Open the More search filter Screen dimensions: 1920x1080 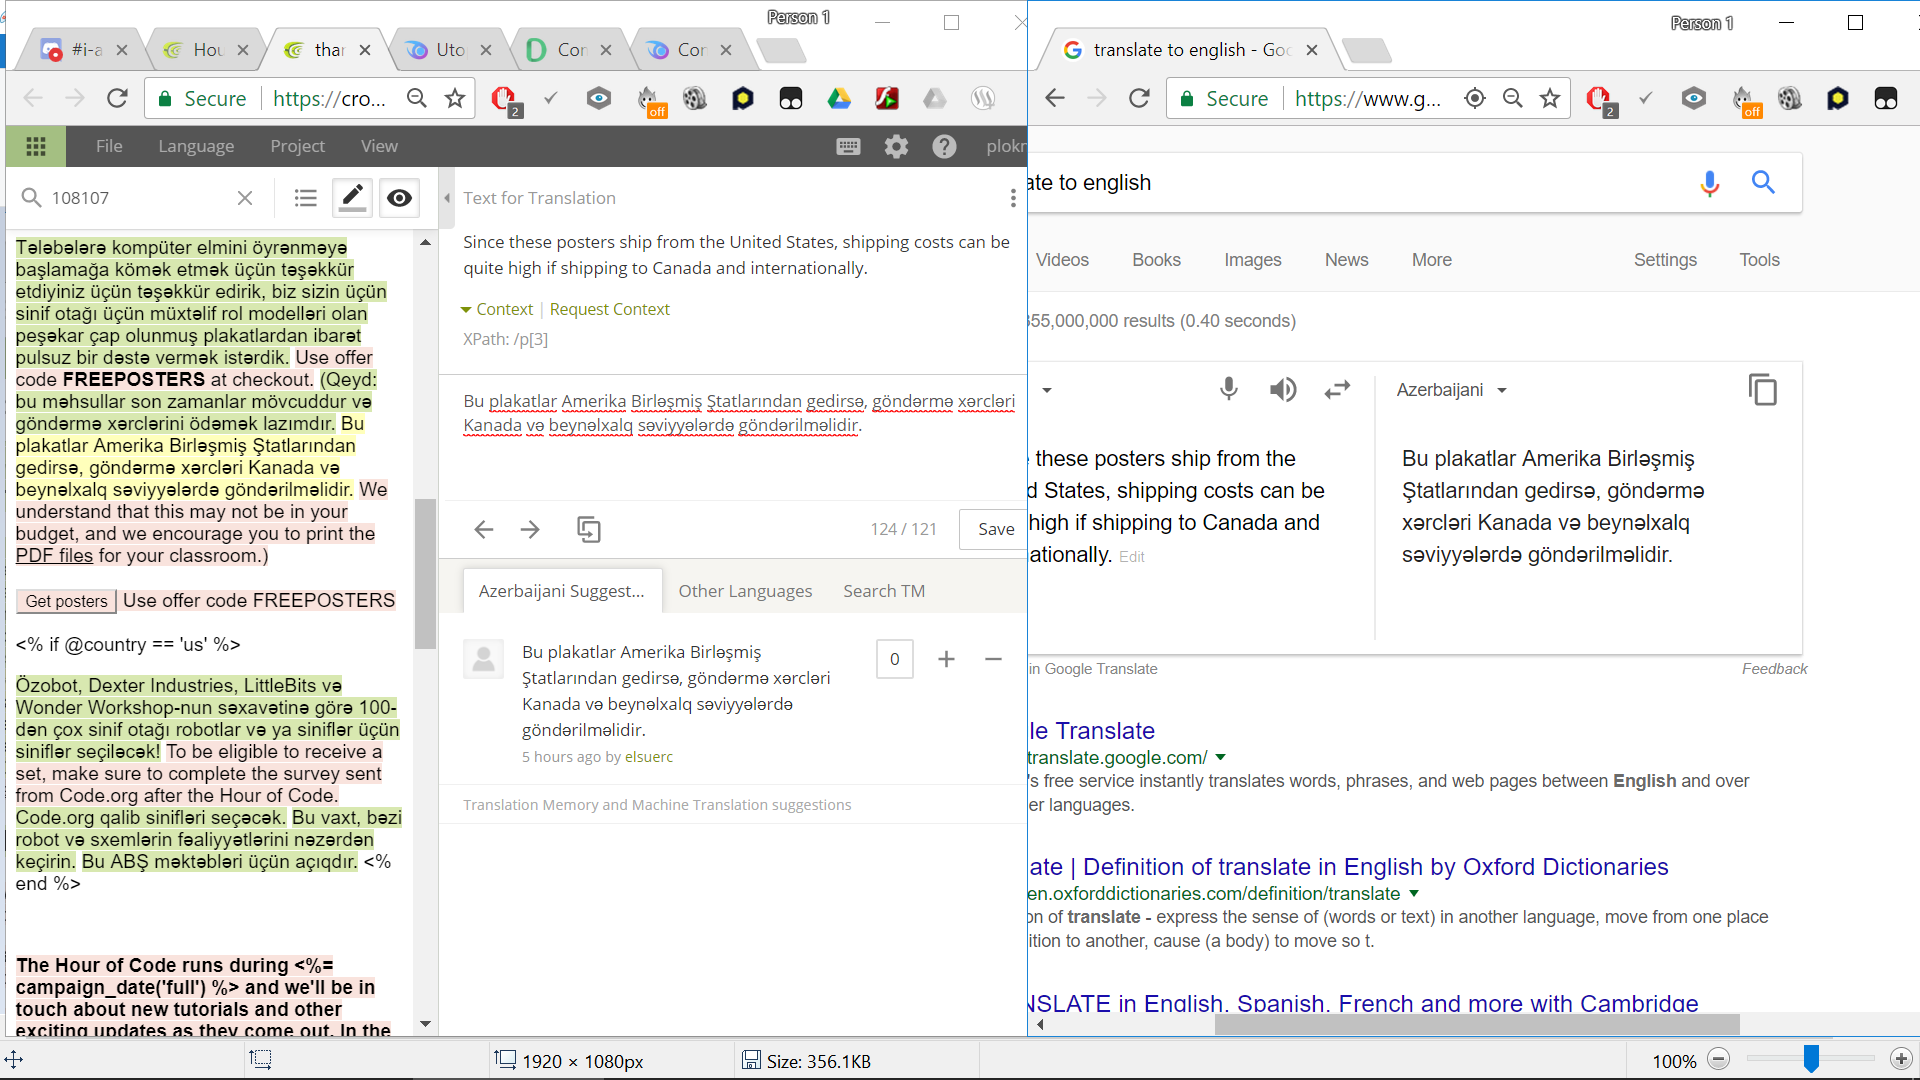[x=1431, y=260]
